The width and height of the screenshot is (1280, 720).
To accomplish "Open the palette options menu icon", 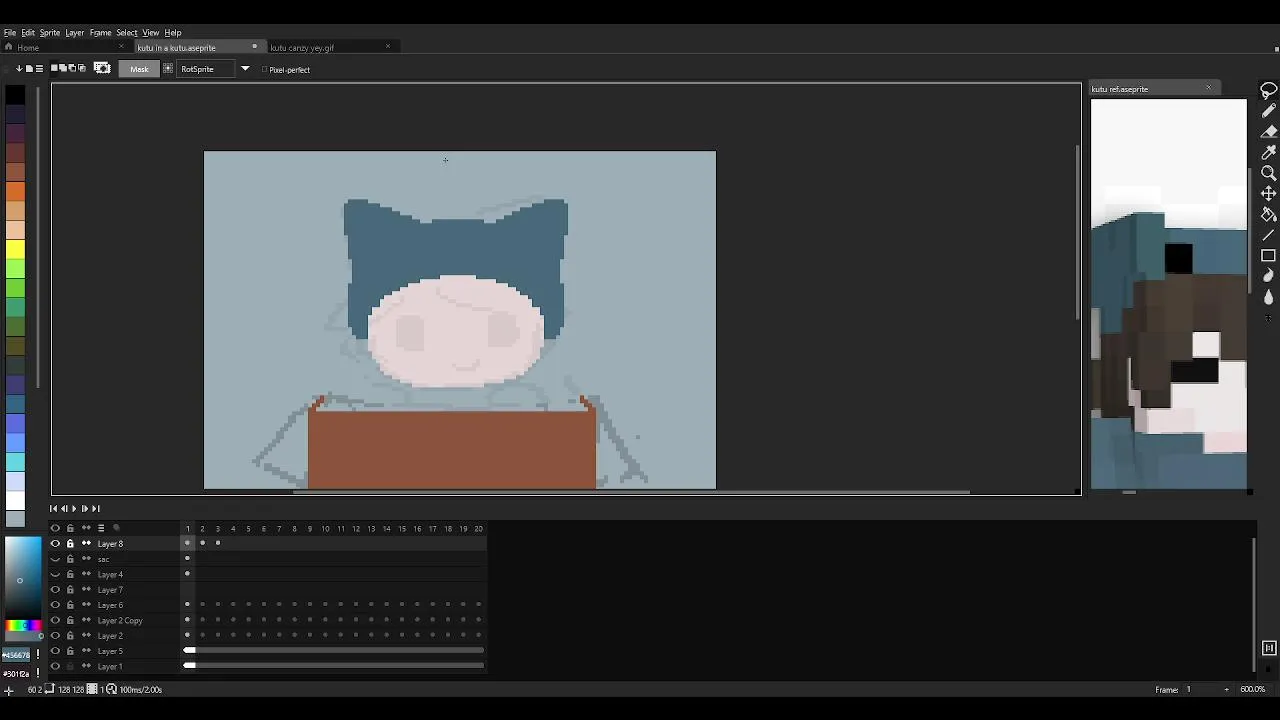I will [39, 69].
